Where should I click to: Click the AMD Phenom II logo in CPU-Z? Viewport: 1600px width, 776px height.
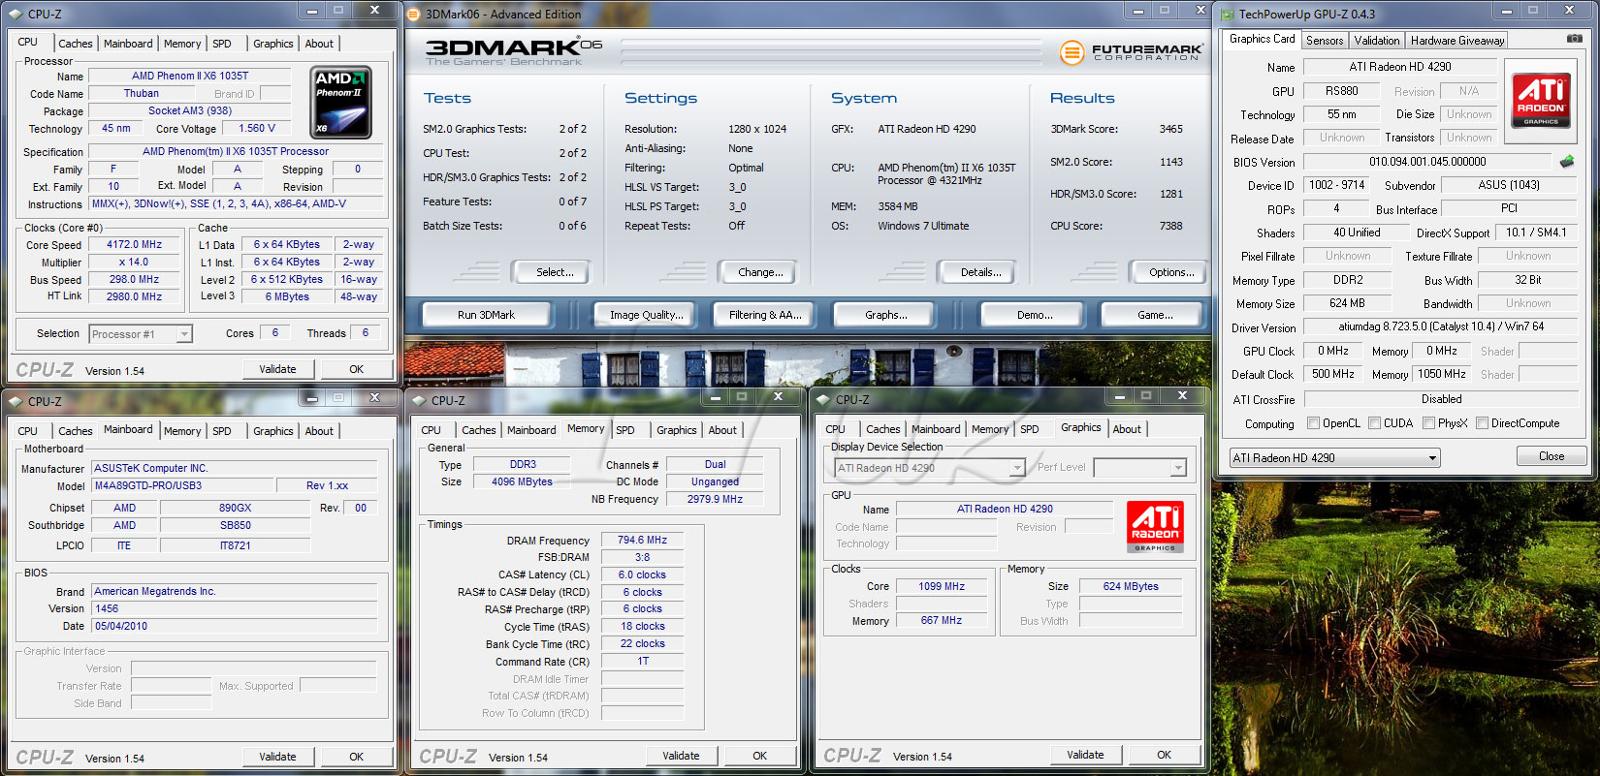point(341,102)
